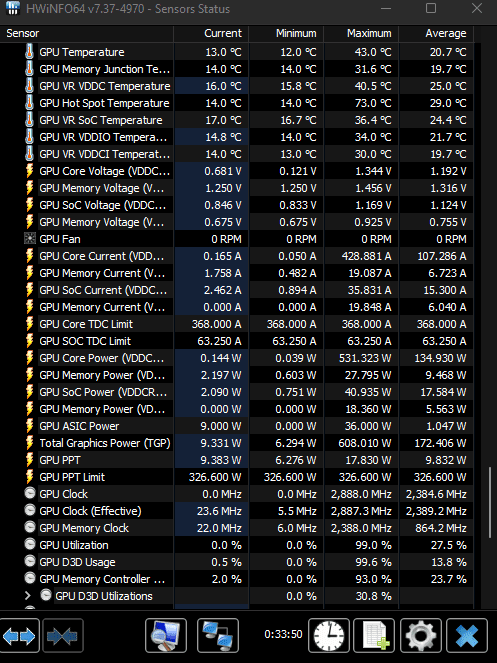Image resolution: width=497 pixels, height=663 pixels.
Task: Click the clock icon beside GPU Clock (Effective)
Action: click(30, 510)
